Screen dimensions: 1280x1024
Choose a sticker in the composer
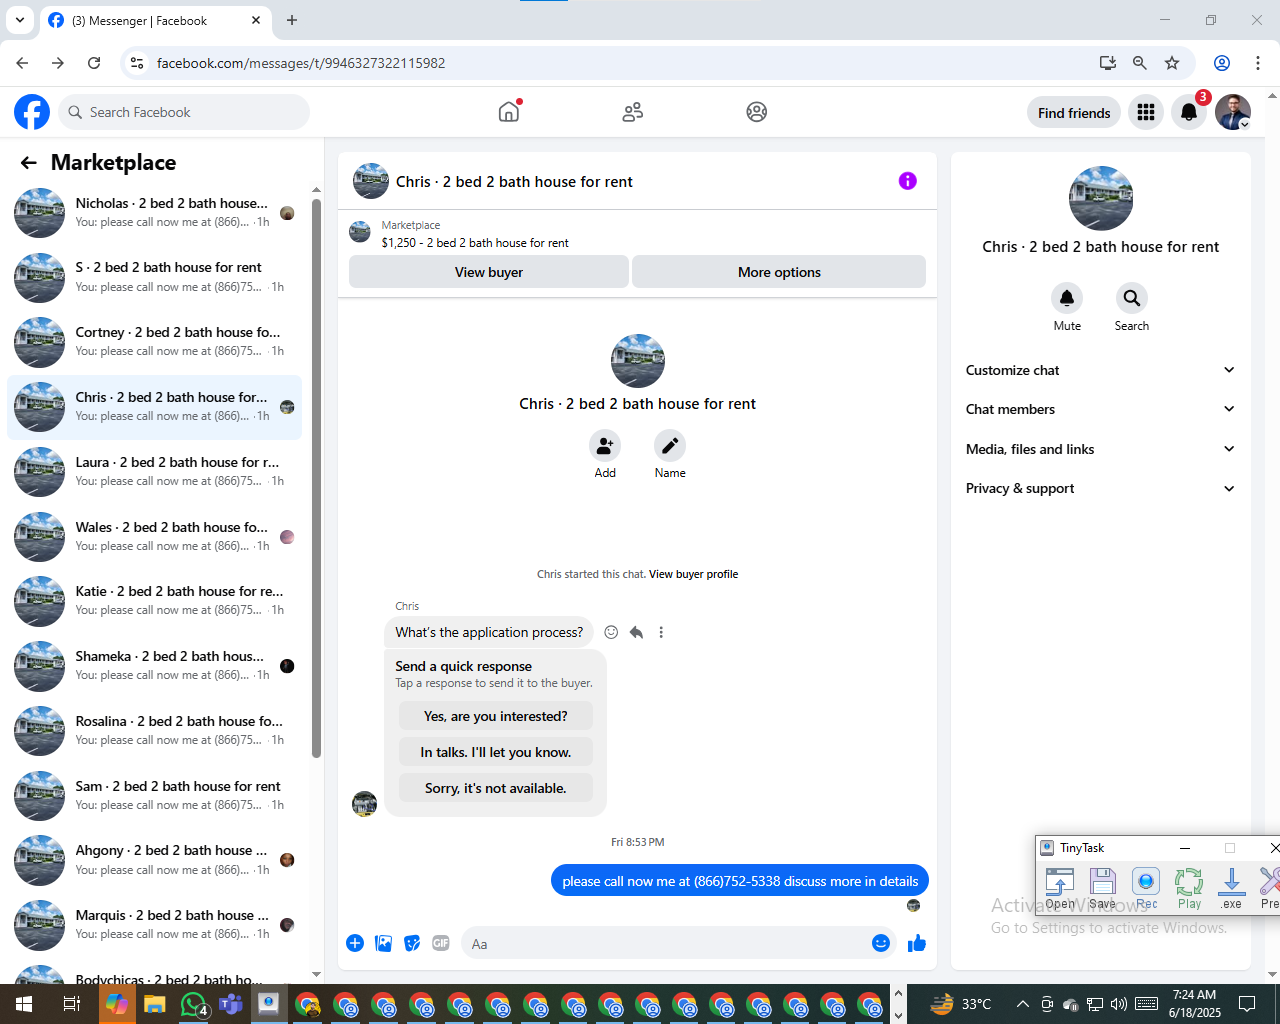pyautogui.click(x=412, y=943)
